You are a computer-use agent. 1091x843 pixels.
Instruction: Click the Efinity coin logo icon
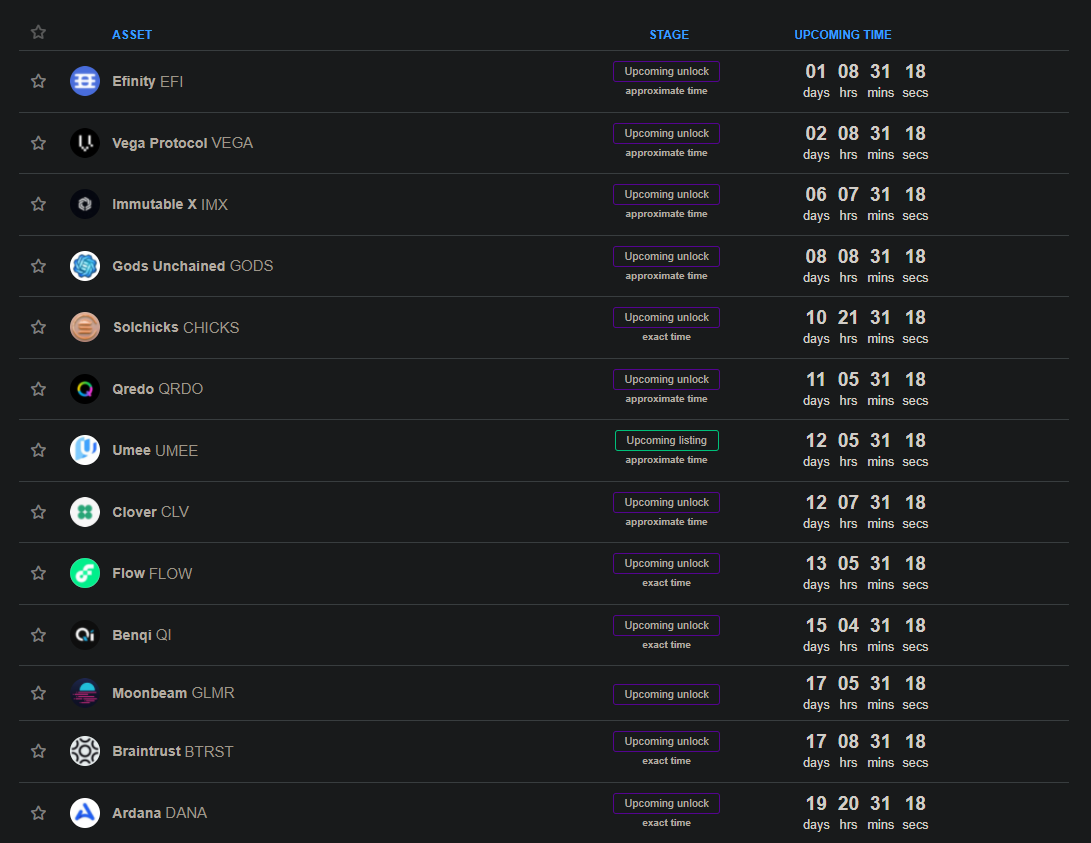pyautogui.click(x=85, y=81)
